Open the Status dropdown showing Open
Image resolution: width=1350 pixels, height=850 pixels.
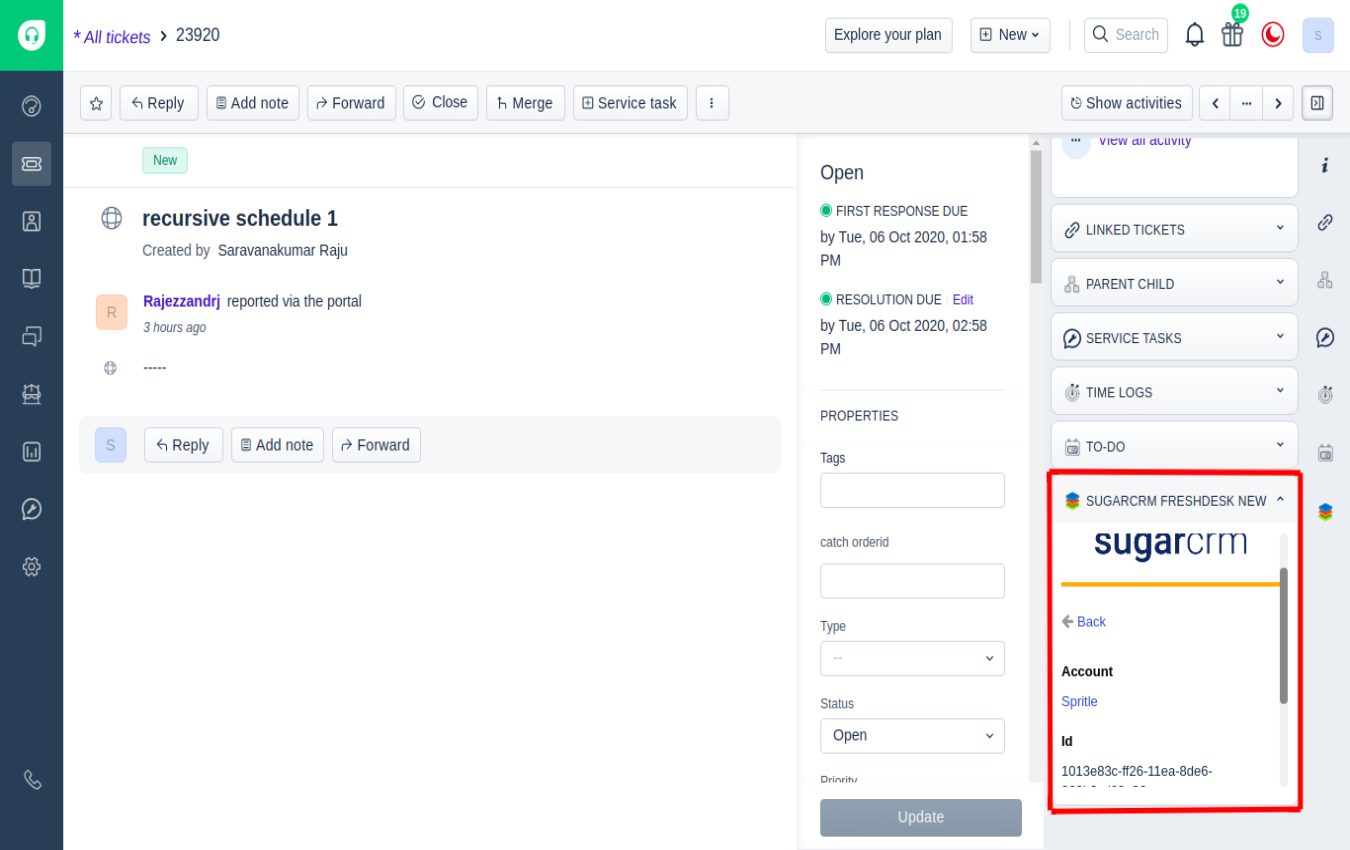pos(912,735)
